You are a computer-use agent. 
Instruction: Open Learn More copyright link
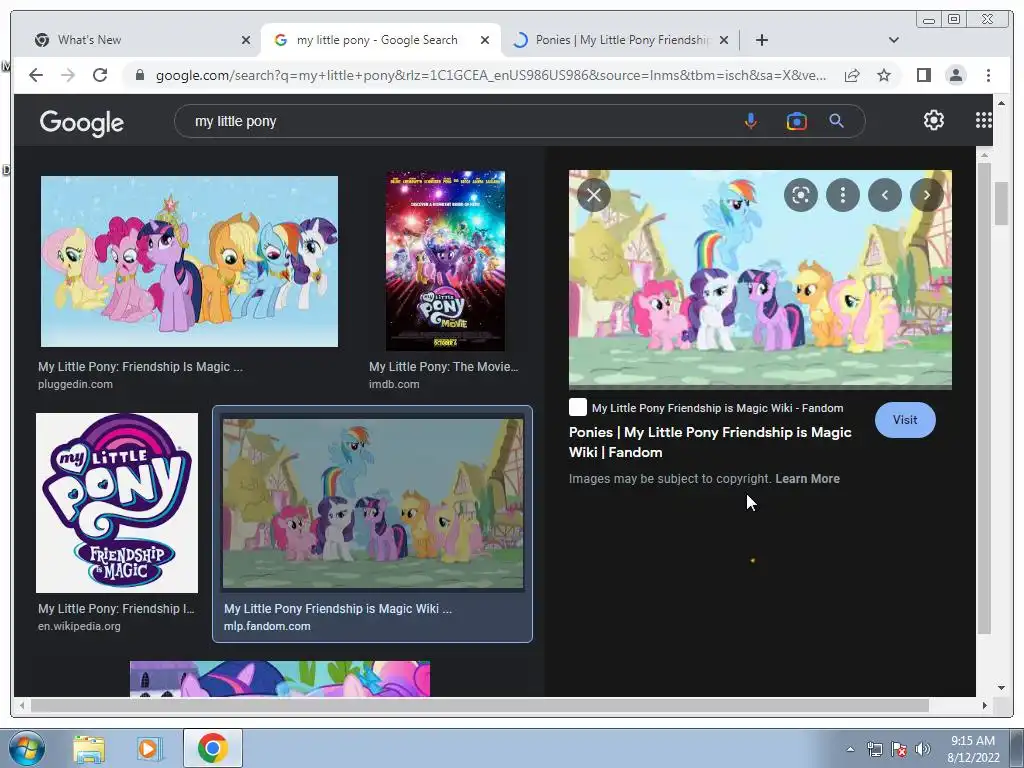[x=807, y=479]
